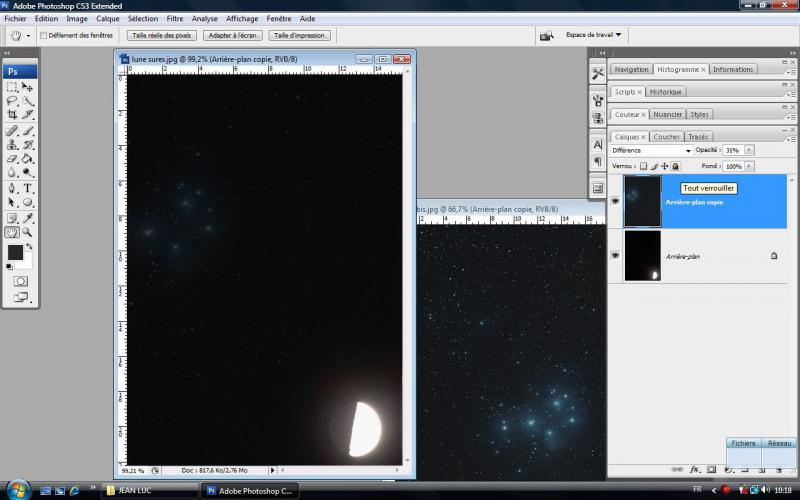Viewport: 800px width, 500px height.
Task: Open the Histogramme panel flyout menu
Action: pyautogui.click(x=791, y=72)
